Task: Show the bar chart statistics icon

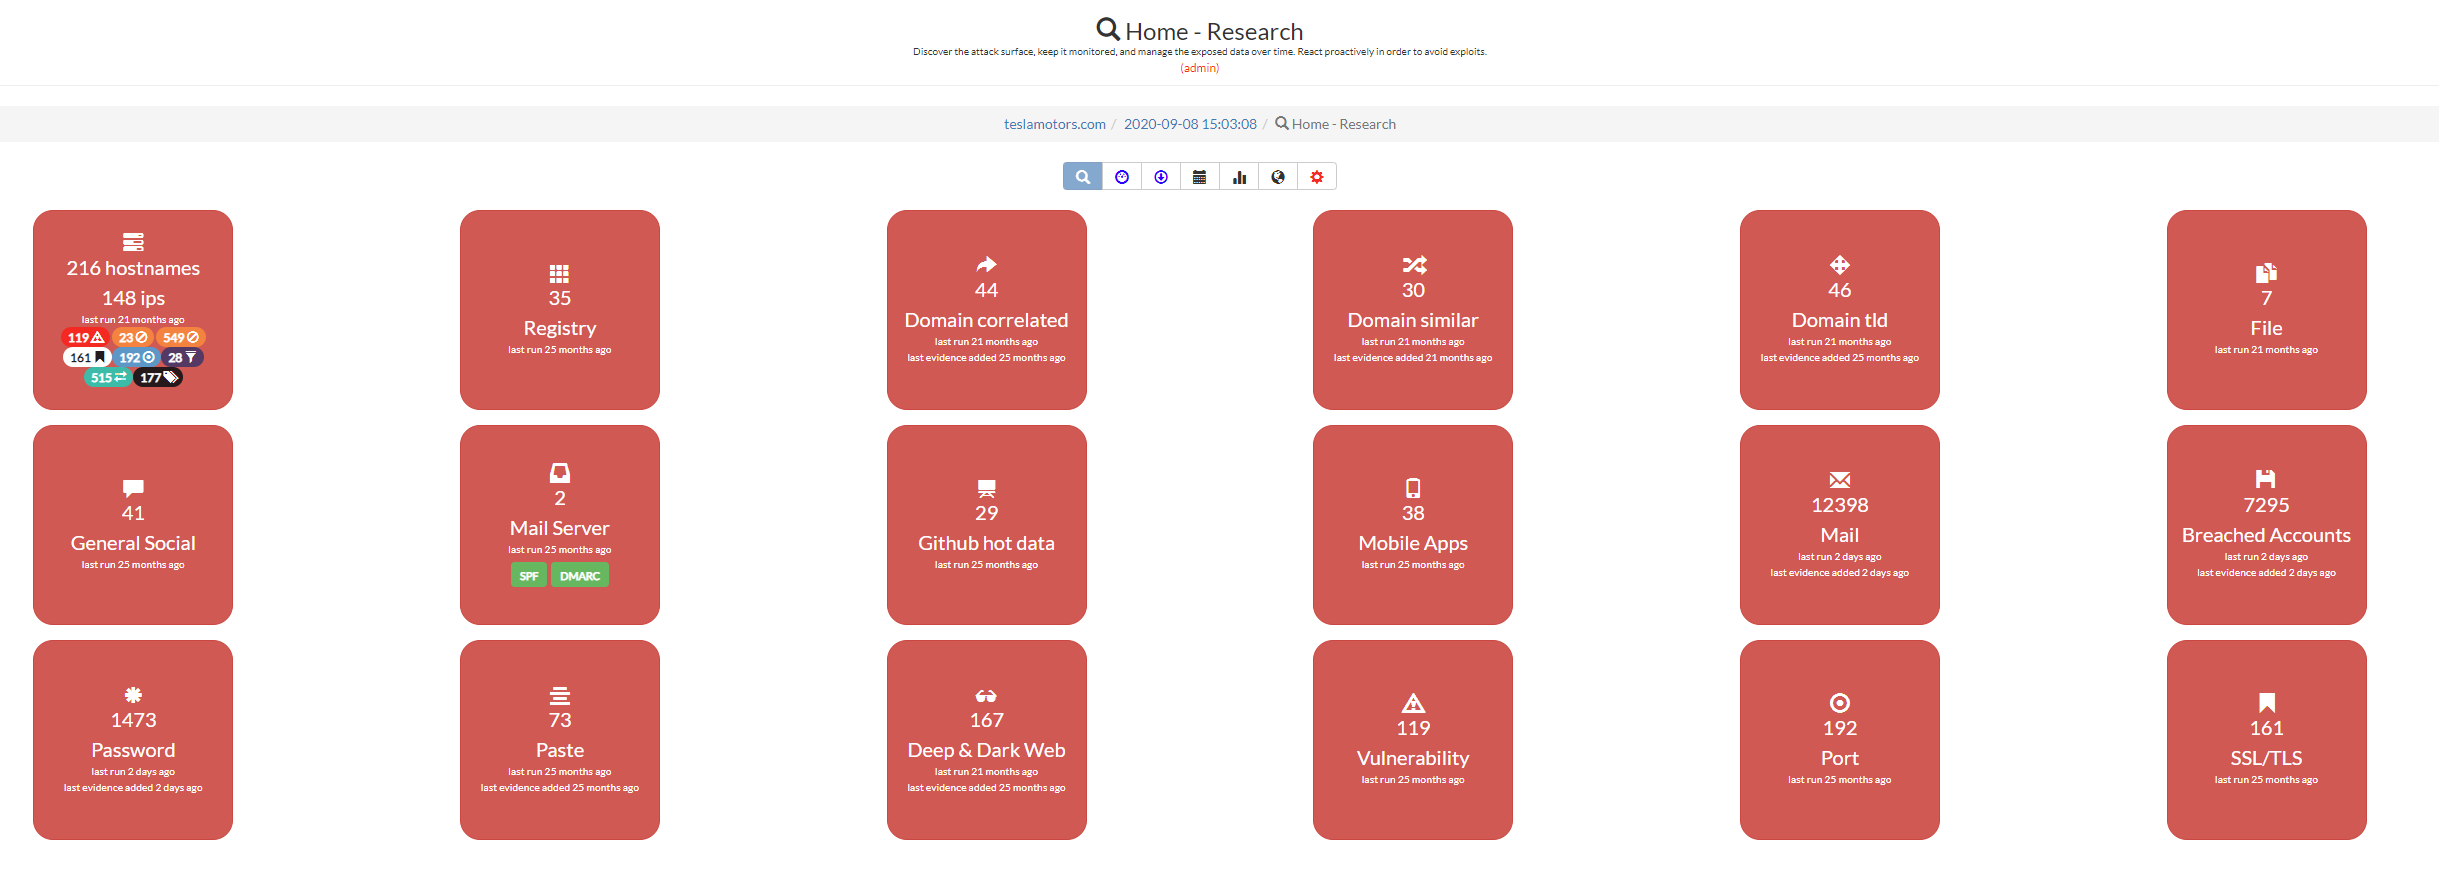Action: [x=1239, y=177]
